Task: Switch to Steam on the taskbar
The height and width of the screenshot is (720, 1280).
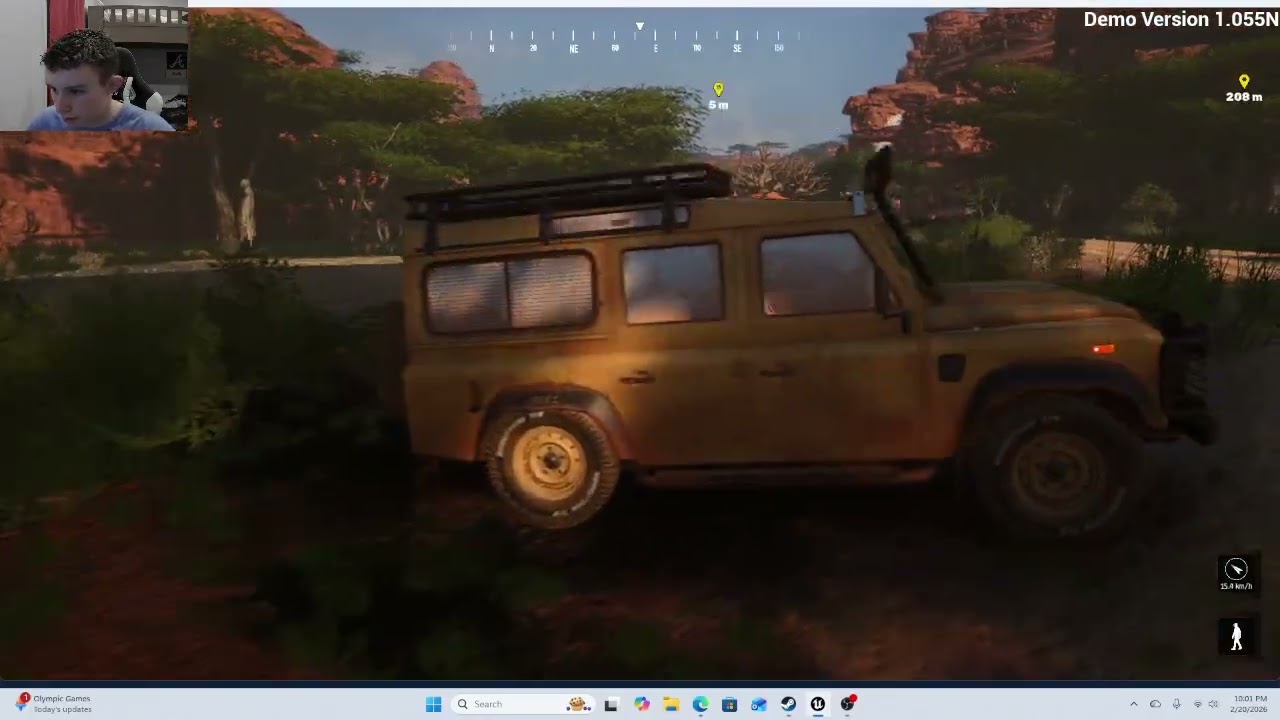Action: click(x=788, y=704)
